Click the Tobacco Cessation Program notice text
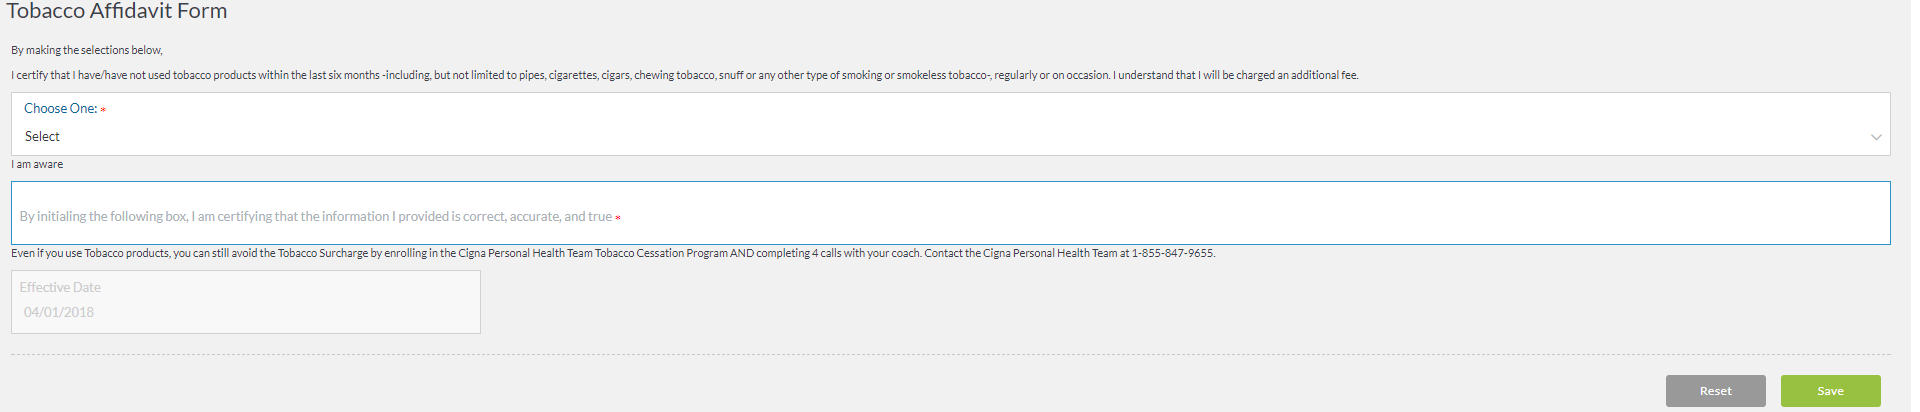The image size is (1920, 412). click(560, 254)
